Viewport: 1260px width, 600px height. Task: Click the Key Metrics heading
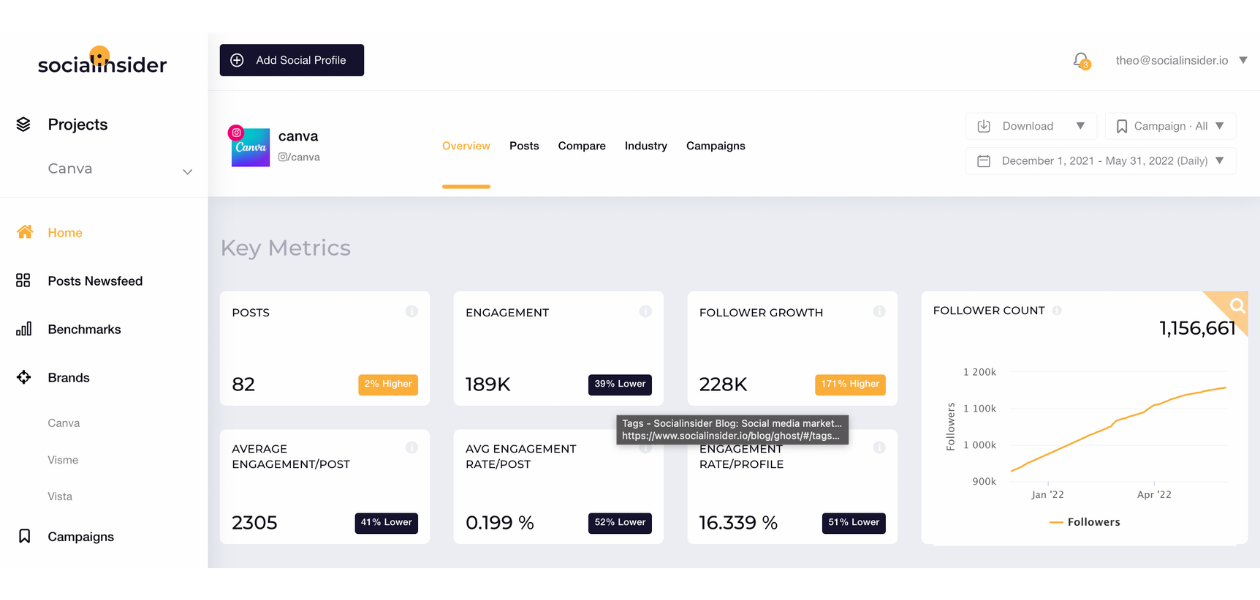pos(285,248)
